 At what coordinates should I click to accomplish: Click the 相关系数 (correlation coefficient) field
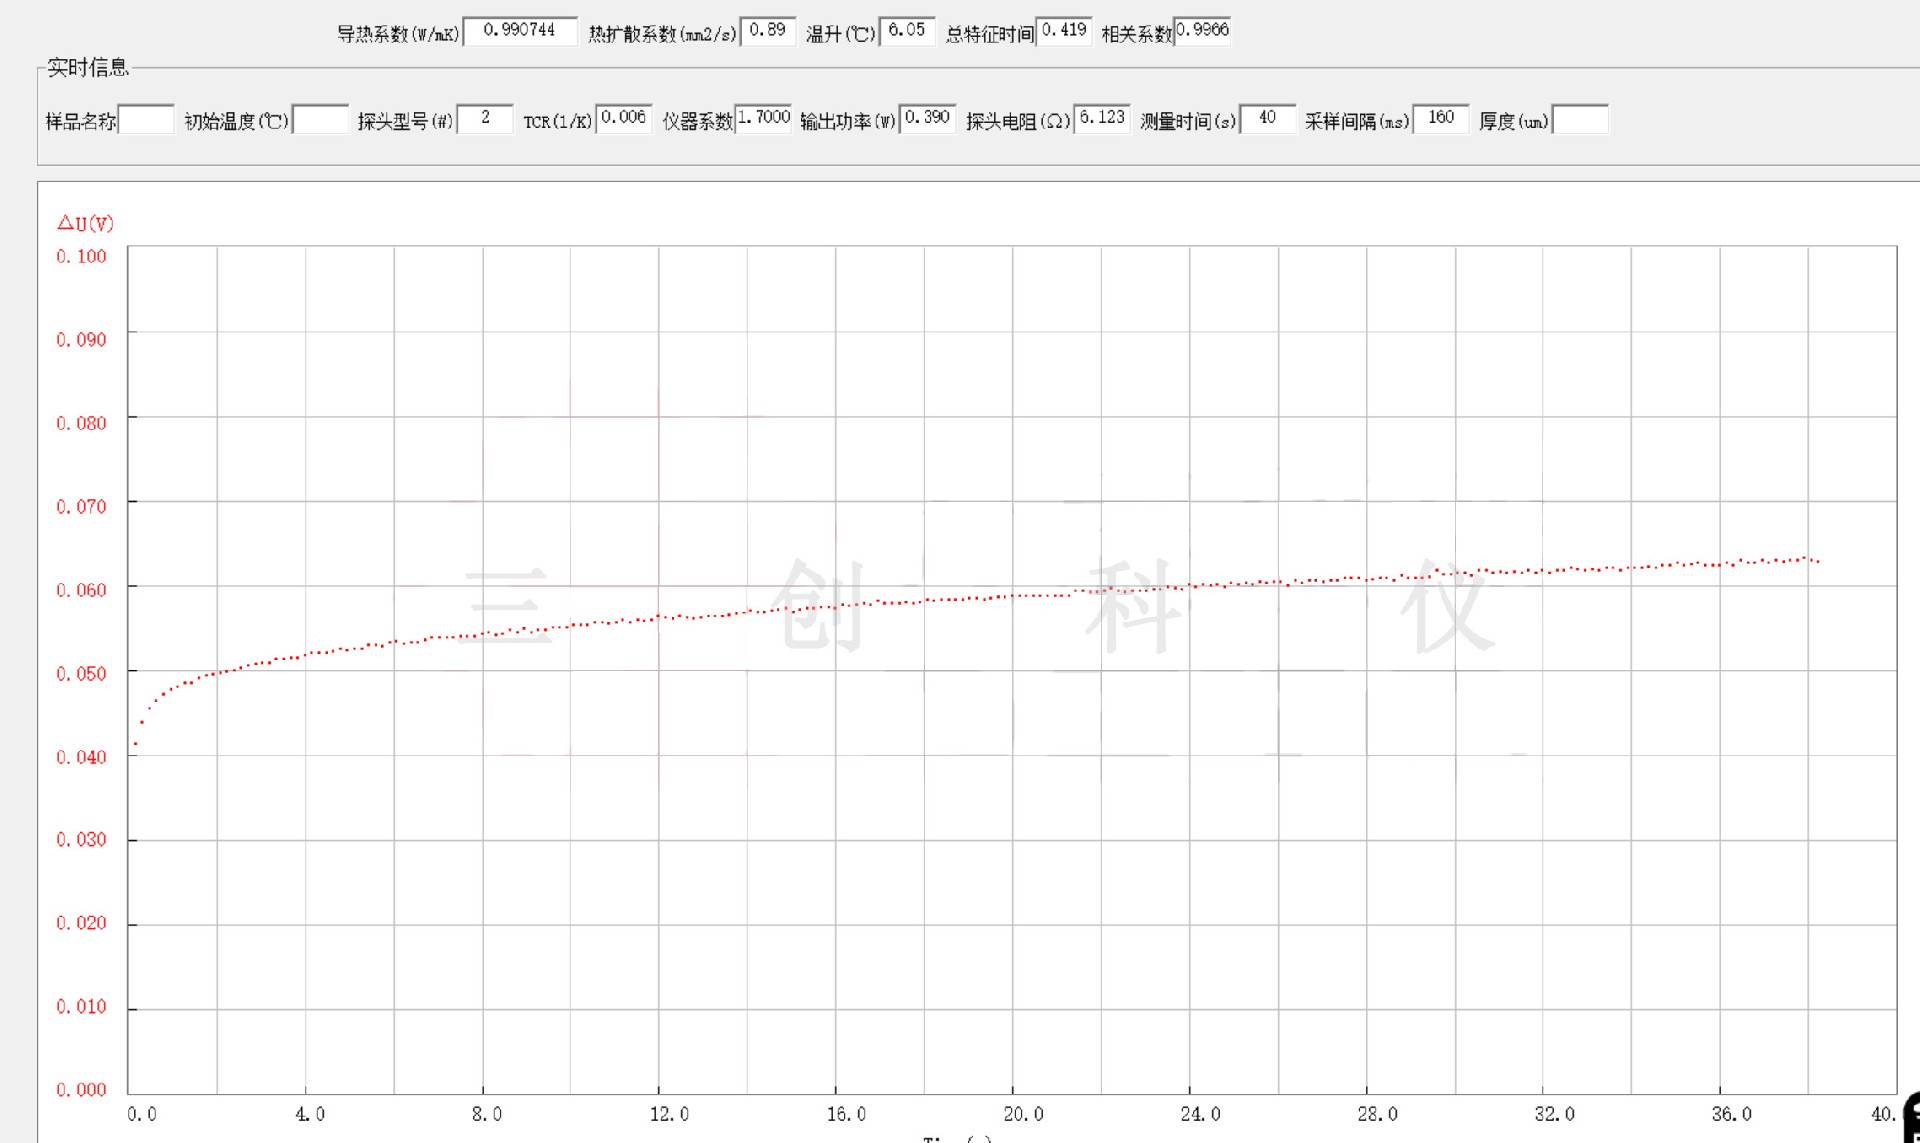tap(1202, 31)
